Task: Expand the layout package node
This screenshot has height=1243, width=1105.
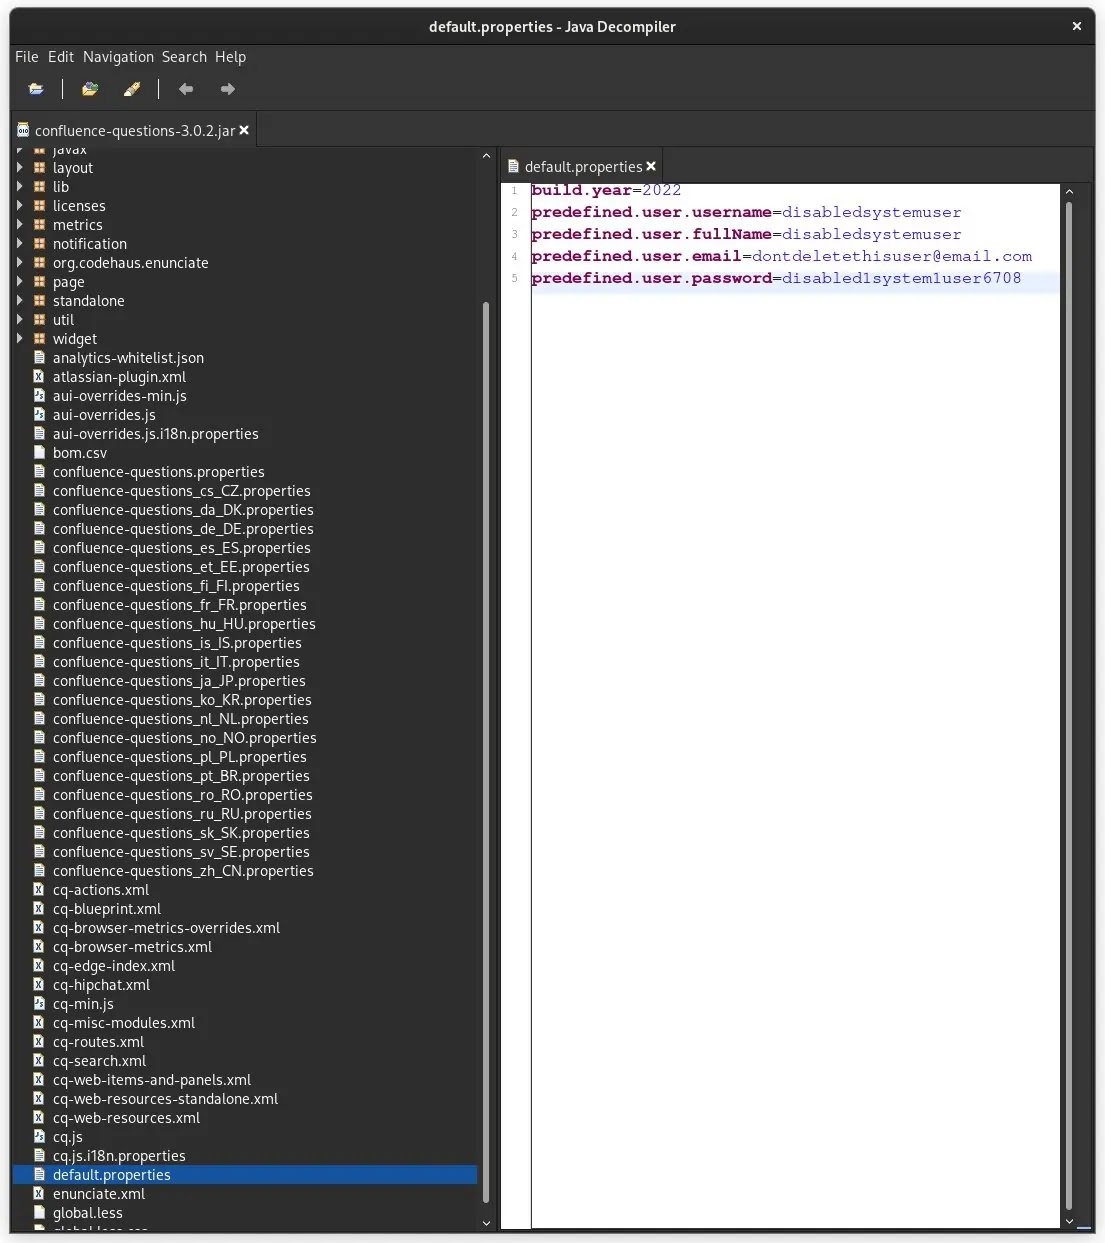Action: coord(20,168)
